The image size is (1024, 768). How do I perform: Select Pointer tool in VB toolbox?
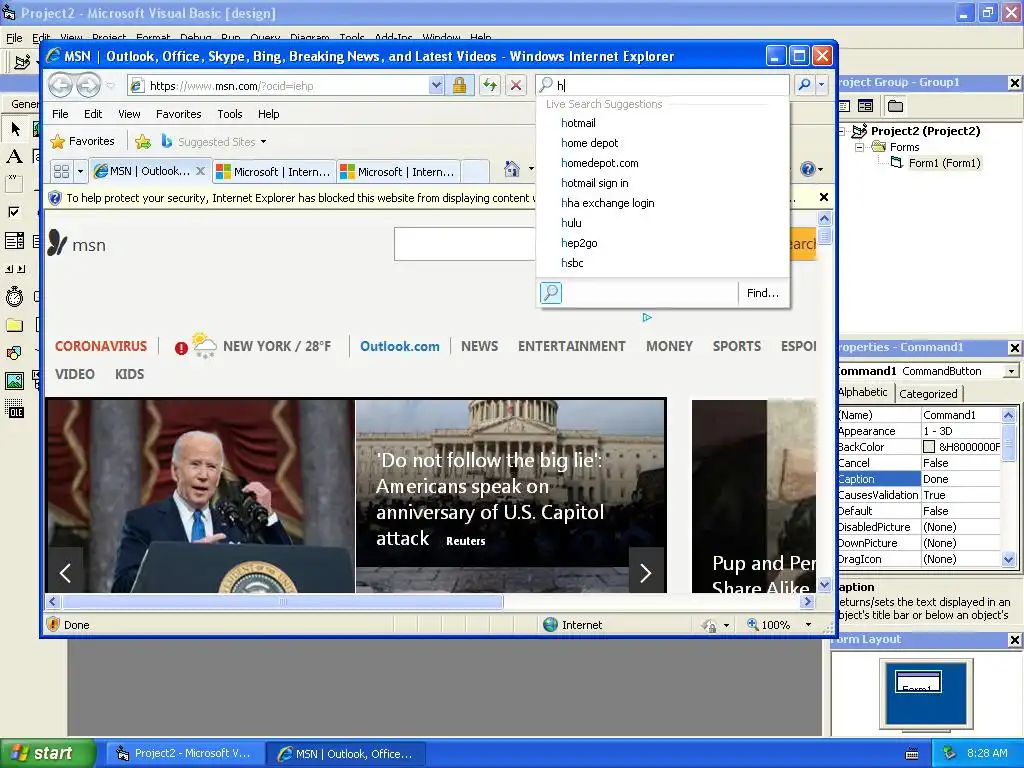point(14,129)
